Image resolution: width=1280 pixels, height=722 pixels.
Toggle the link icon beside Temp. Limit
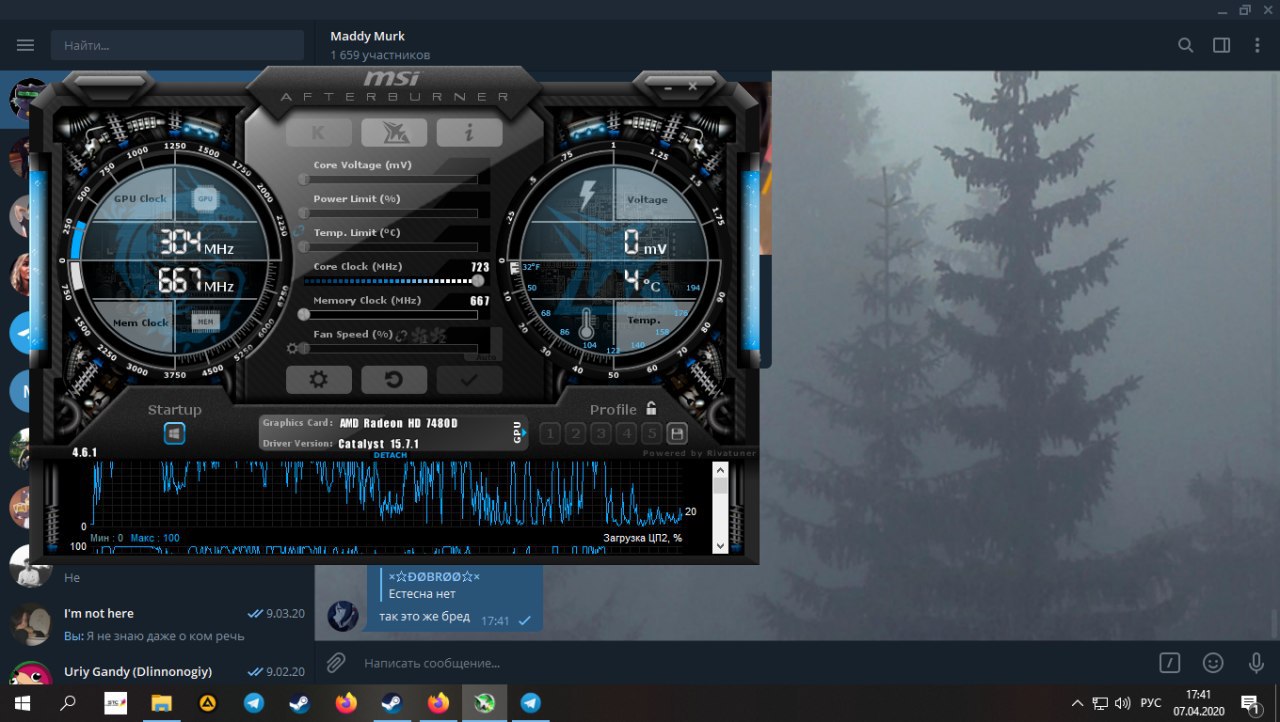[299, 231]
